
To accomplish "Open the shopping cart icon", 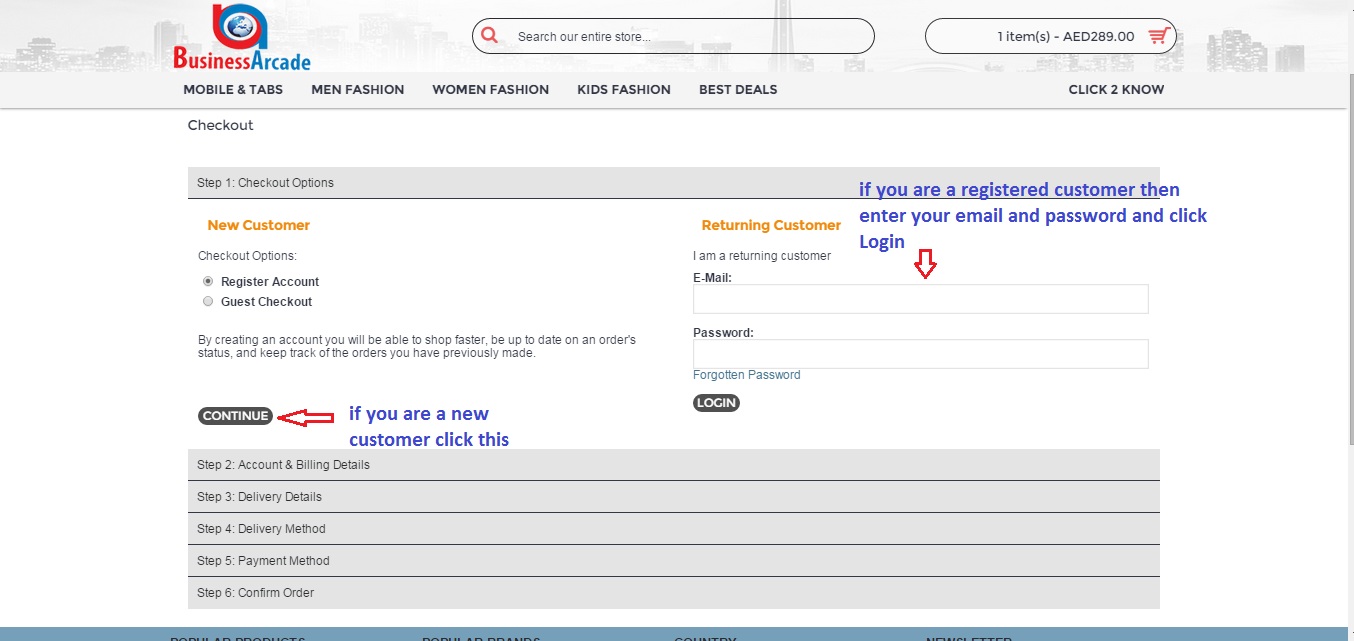I will 1158,36.
